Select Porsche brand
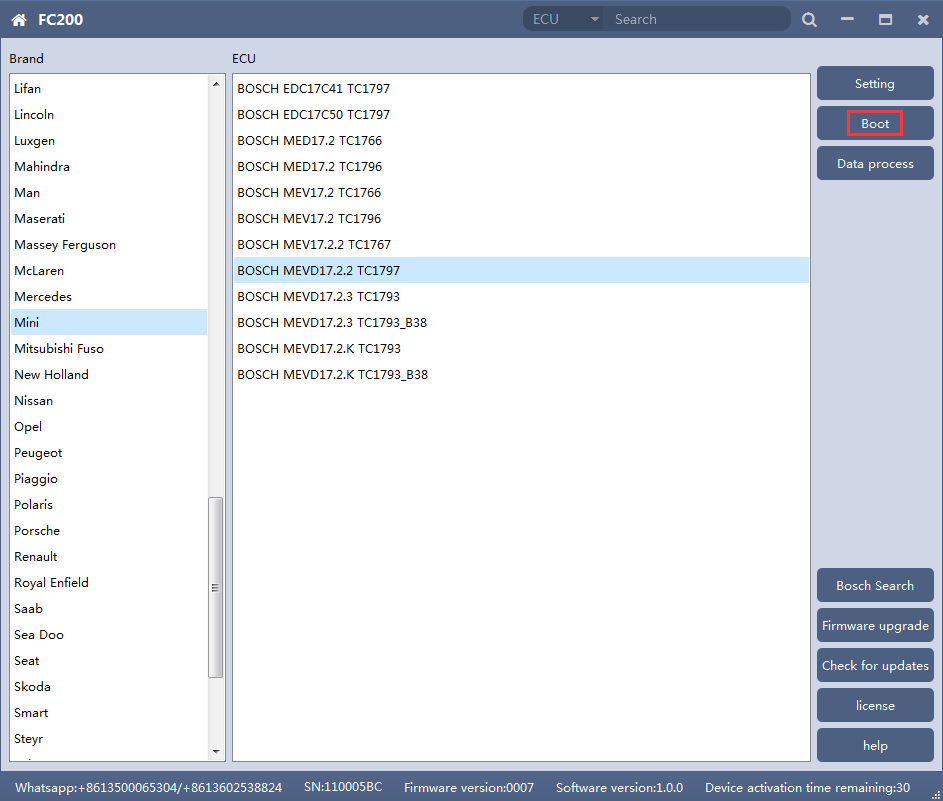The width and height of the screenshot is (943, 801). [x=109, y=530]
